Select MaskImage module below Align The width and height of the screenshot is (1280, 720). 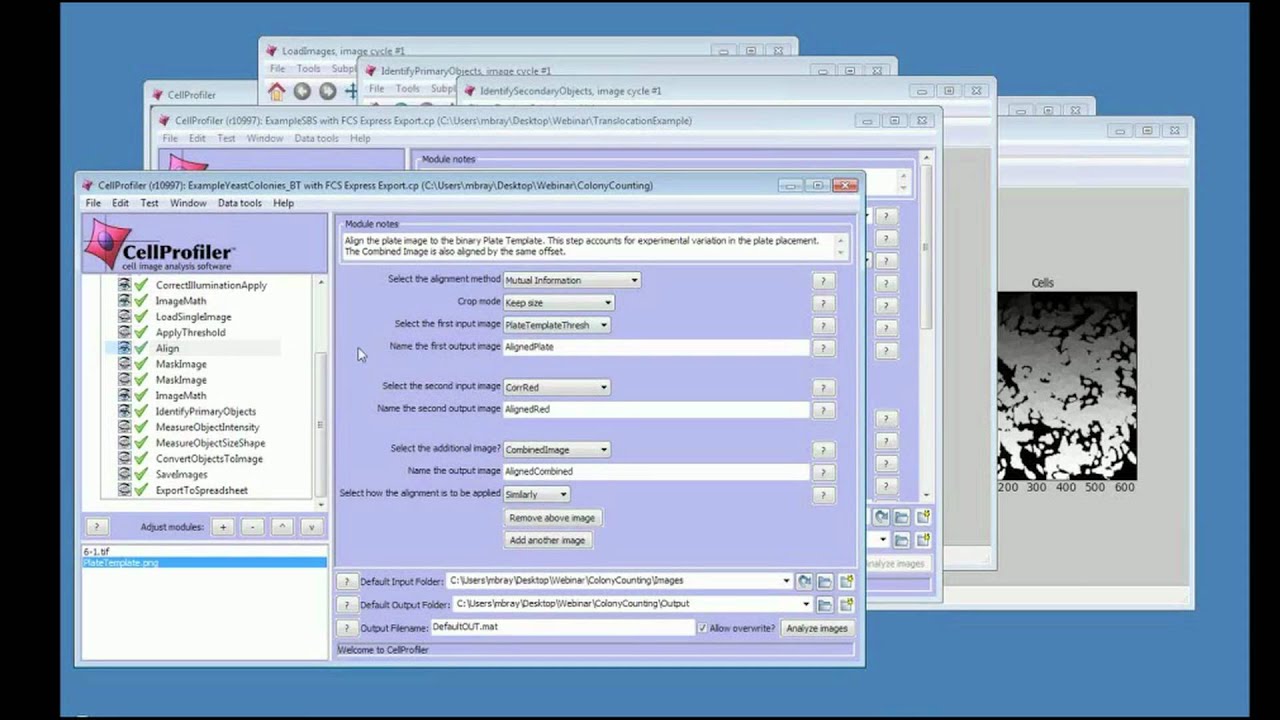(181, 364)
